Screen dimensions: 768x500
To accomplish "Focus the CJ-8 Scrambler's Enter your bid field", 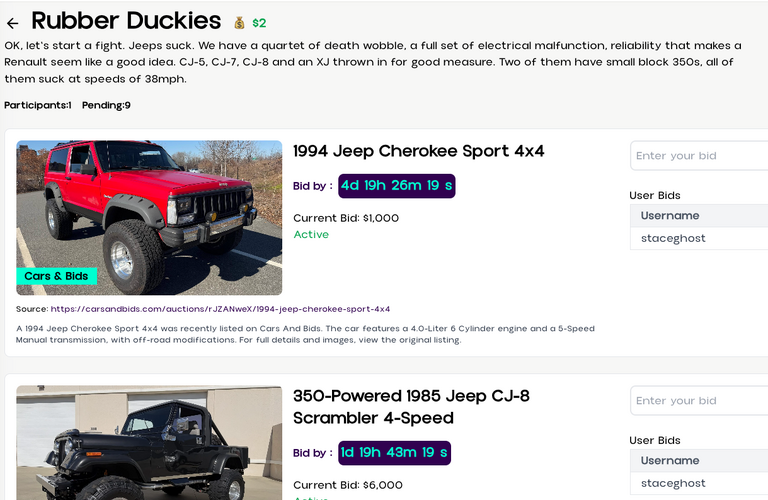I will pyautogui.click(x=699, y=401).
